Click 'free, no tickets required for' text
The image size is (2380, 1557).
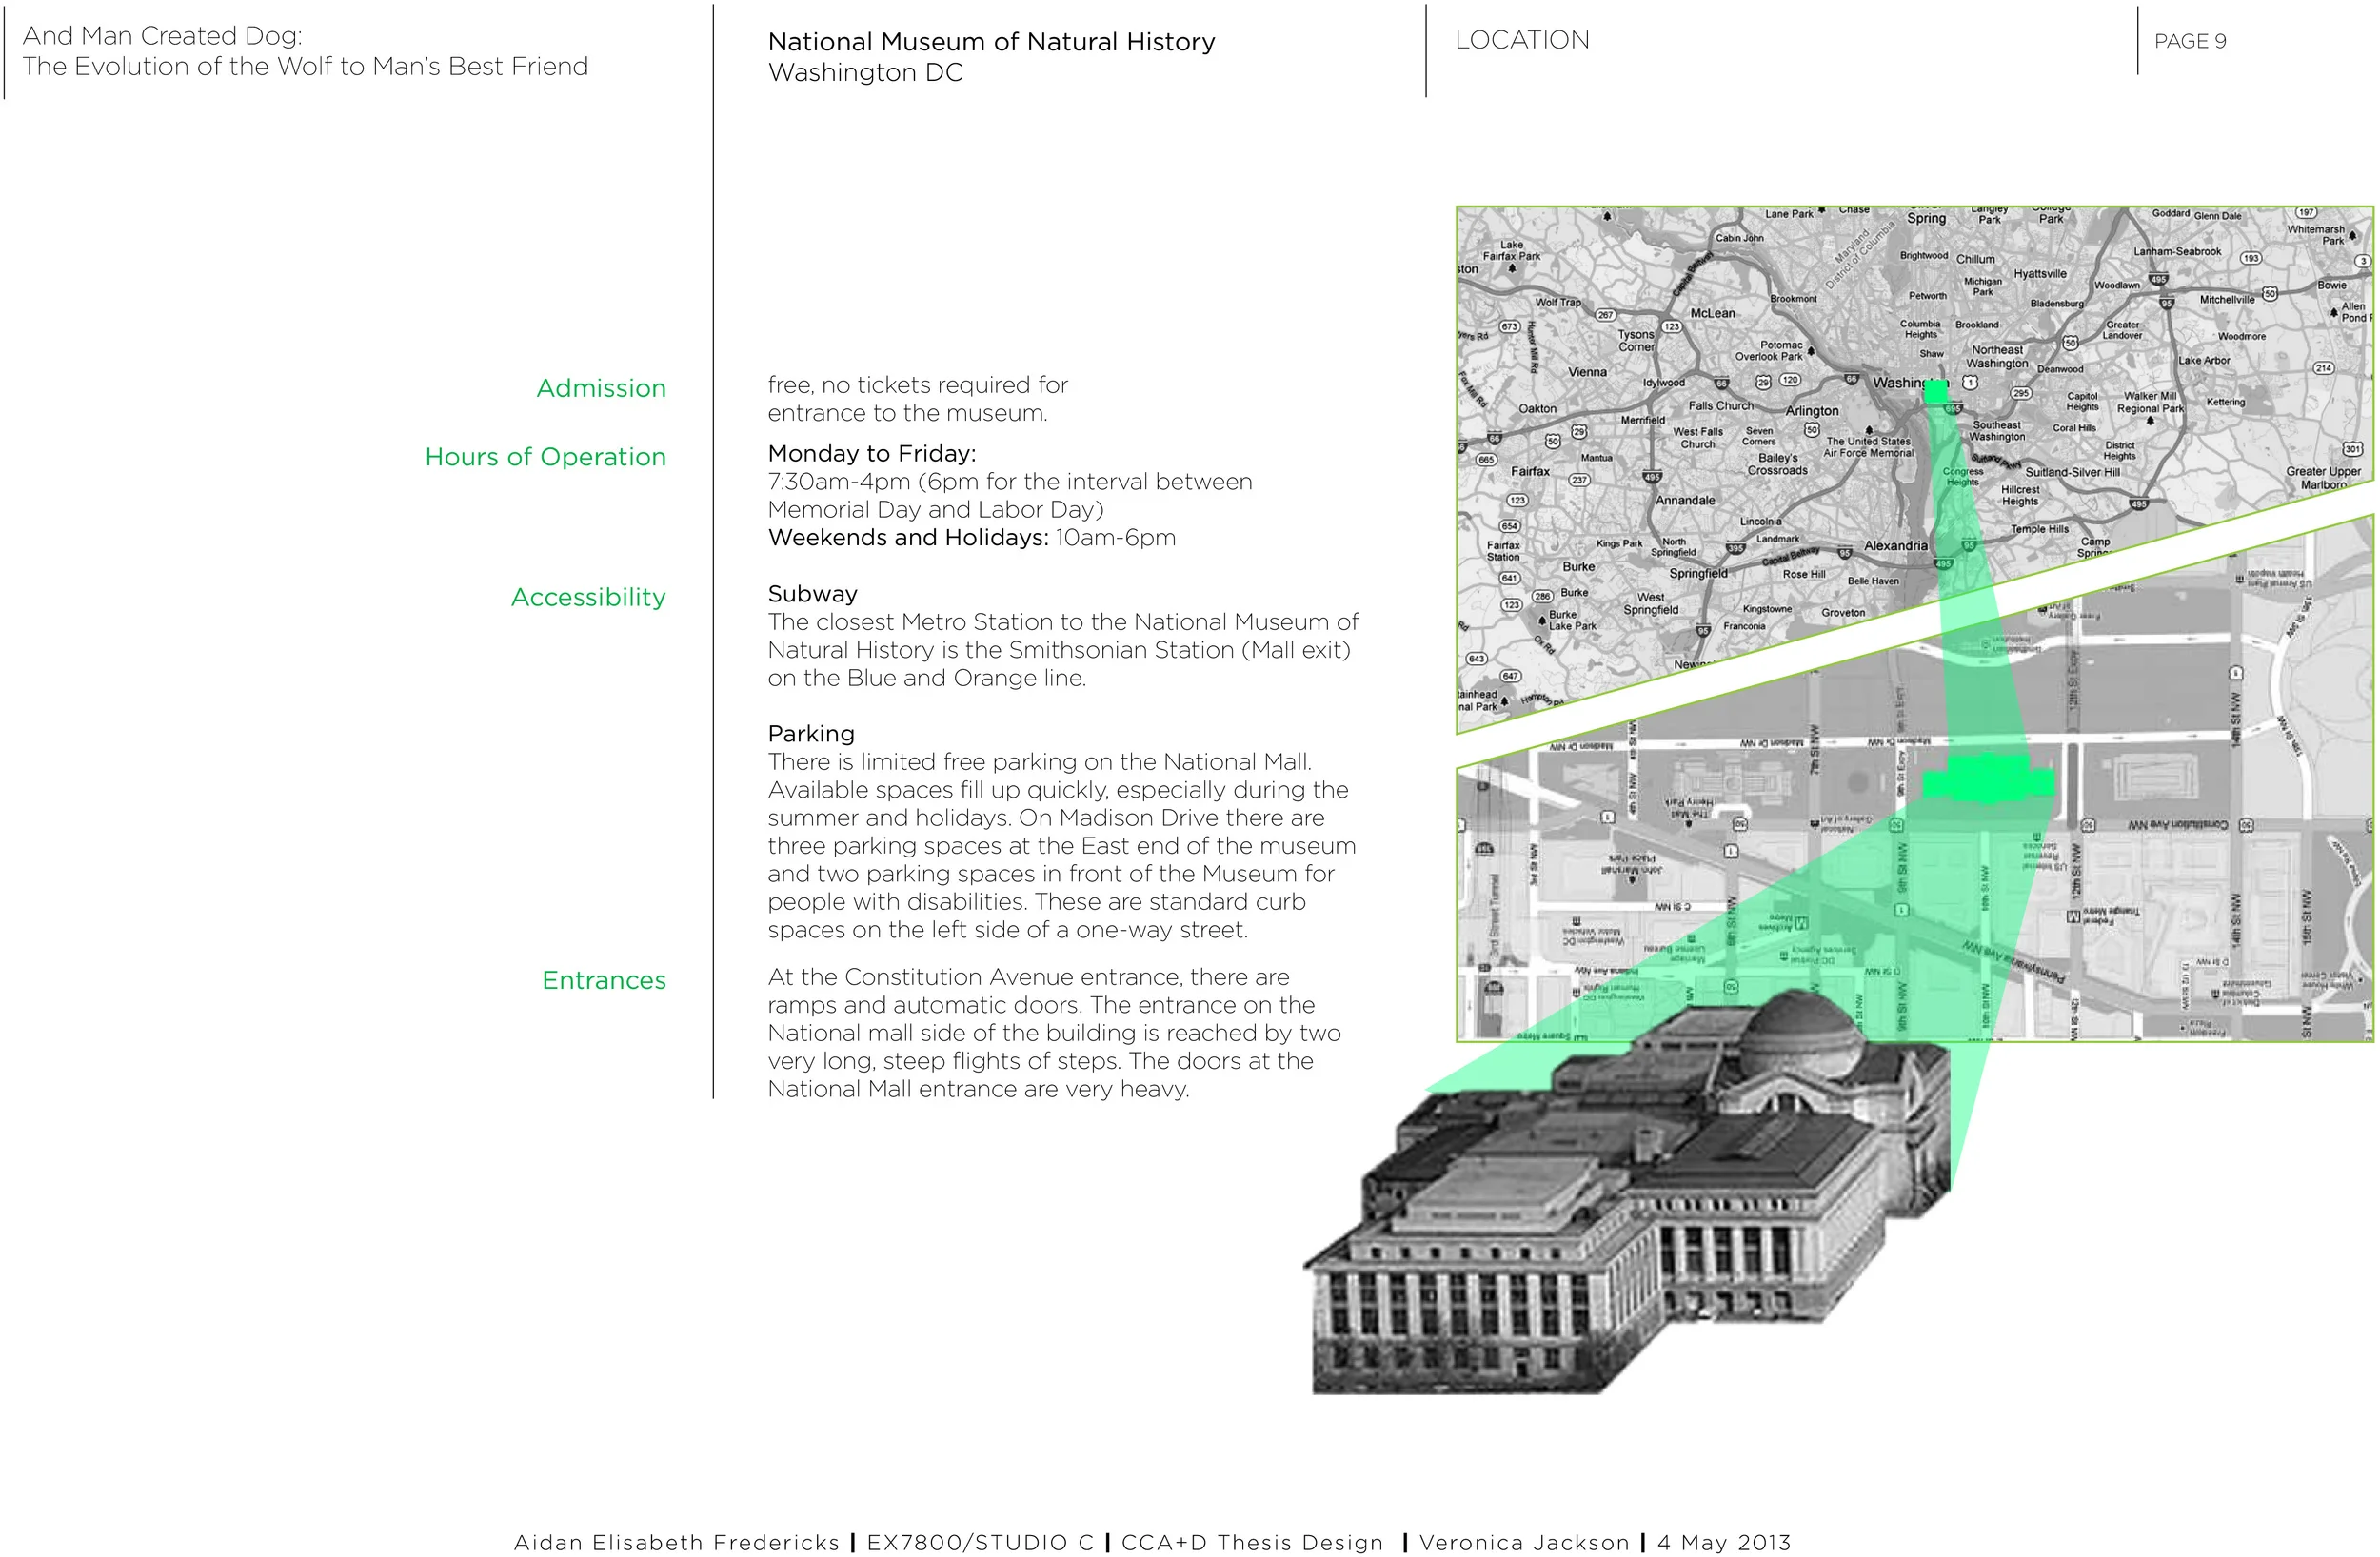click(x=917, y=385)
